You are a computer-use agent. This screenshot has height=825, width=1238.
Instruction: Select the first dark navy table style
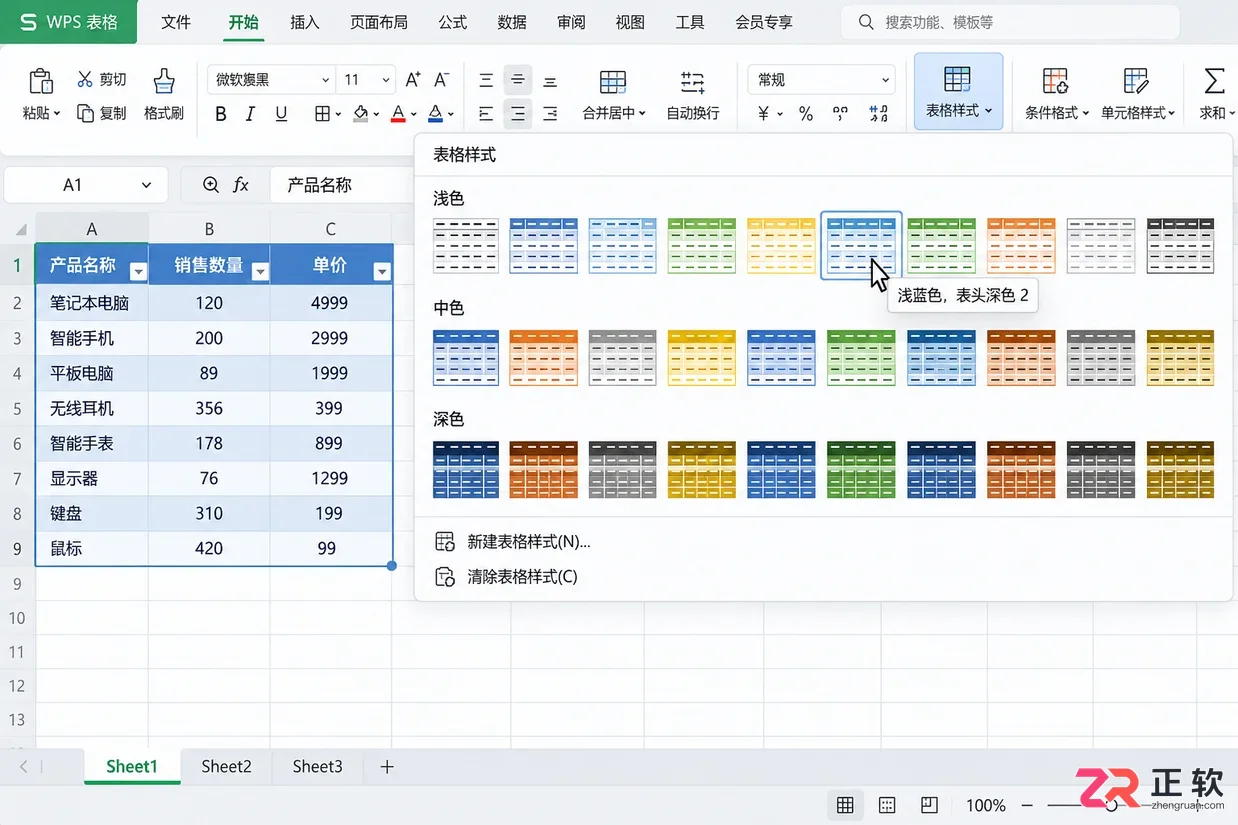coord(466,470)
